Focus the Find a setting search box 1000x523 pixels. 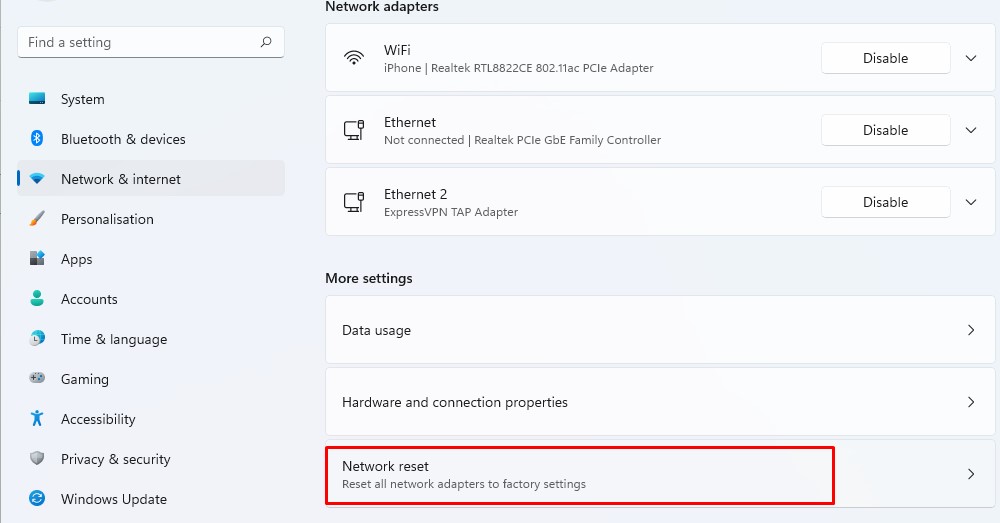coord(151,42)
